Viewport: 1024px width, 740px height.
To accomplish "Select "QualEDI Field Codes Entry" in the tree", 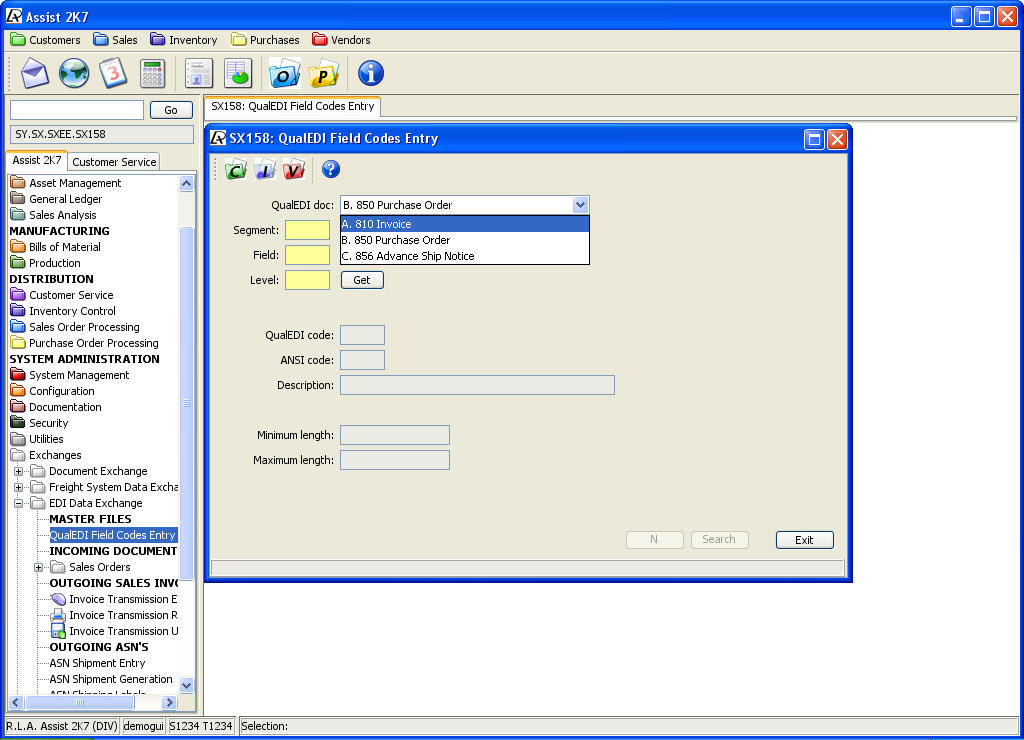I will coord(113,535).
